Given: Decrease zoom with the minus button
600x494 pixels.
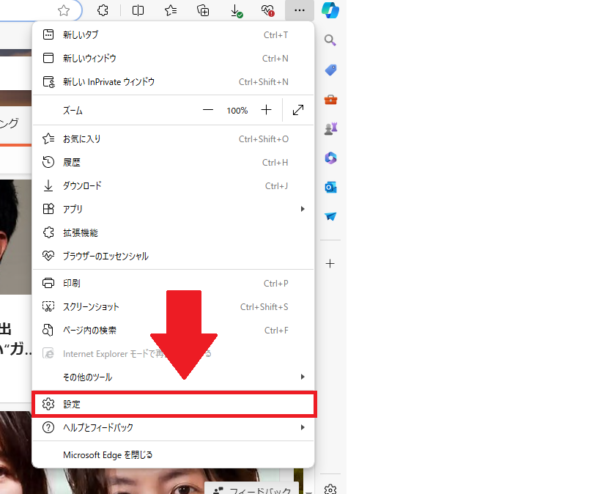Looking at the screenshot, I should point(208,110).
